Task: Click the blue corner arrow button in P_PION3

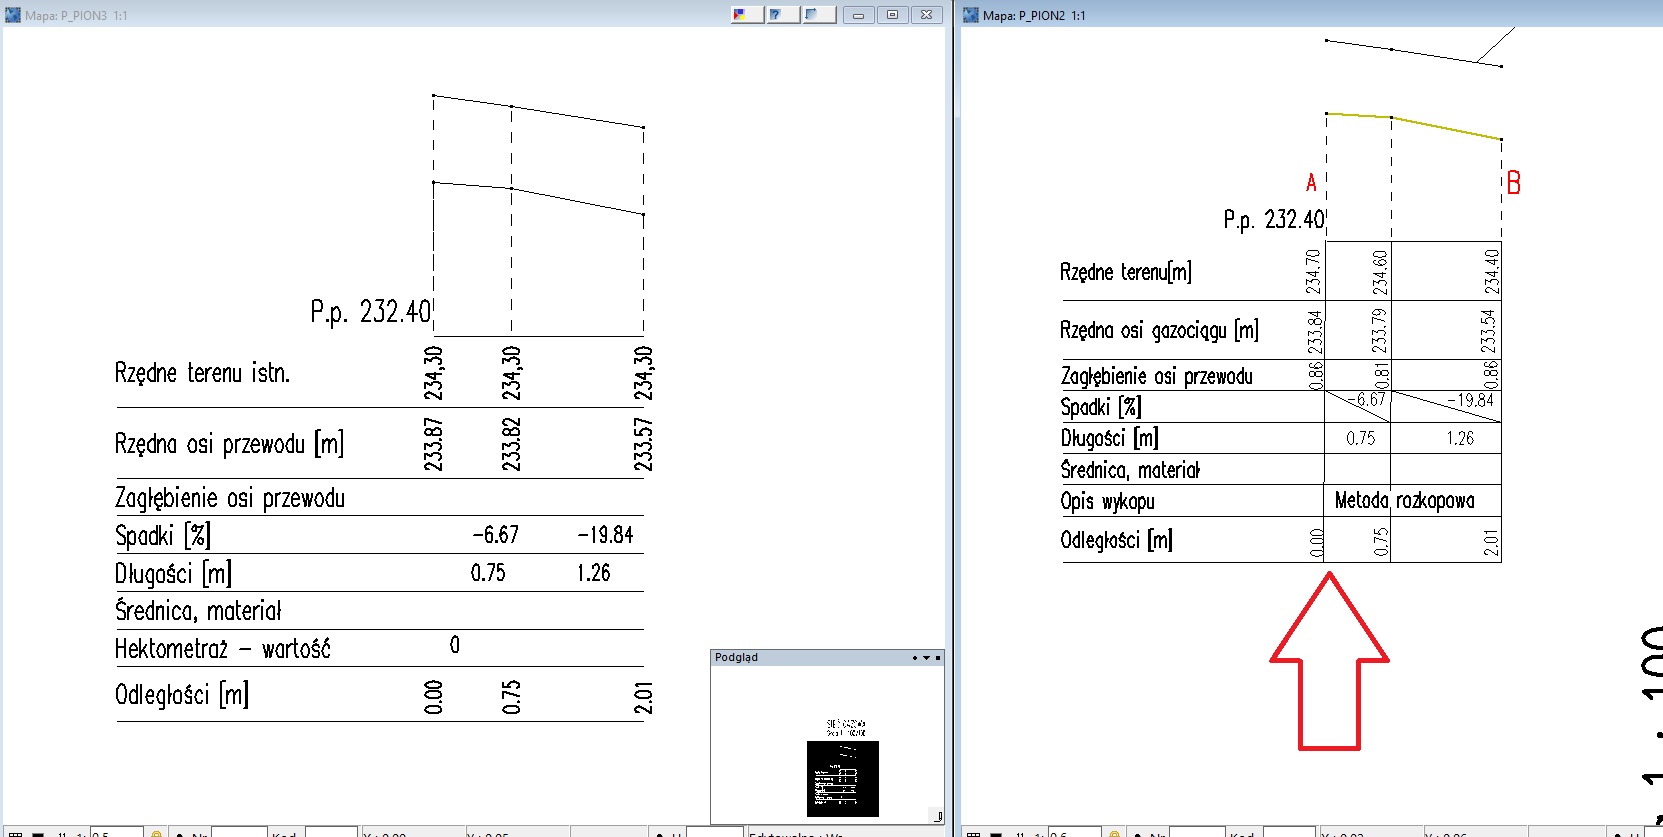Action: pyautogui.click(x=819, y=14)
